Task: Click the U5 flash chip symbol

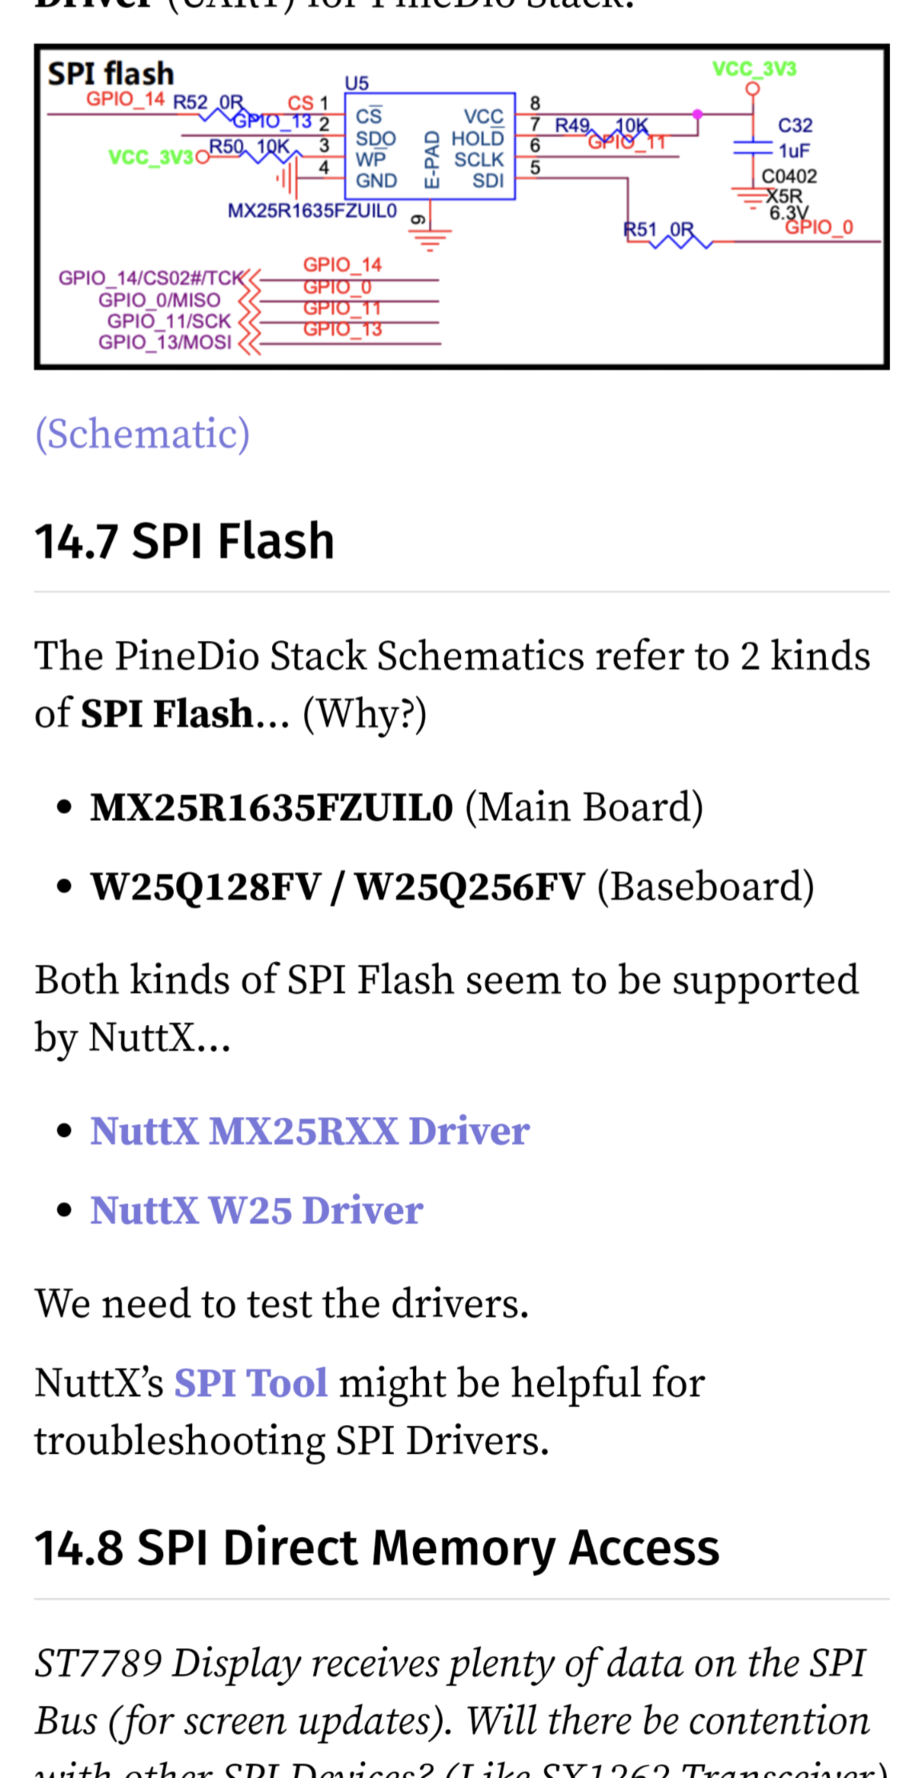Action: click(x=429, y=146)
